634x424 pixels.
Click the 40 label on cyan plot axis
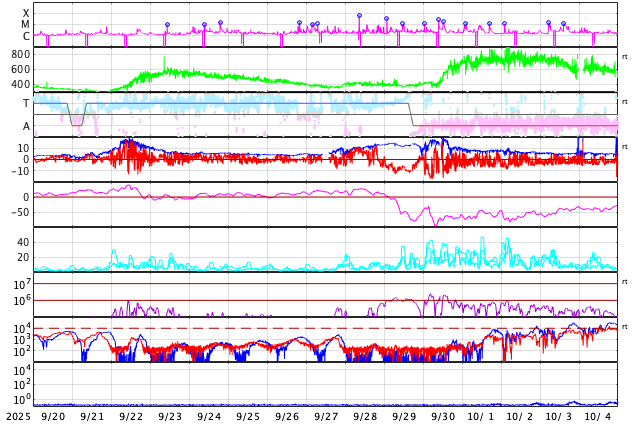(x=23, y=242)
